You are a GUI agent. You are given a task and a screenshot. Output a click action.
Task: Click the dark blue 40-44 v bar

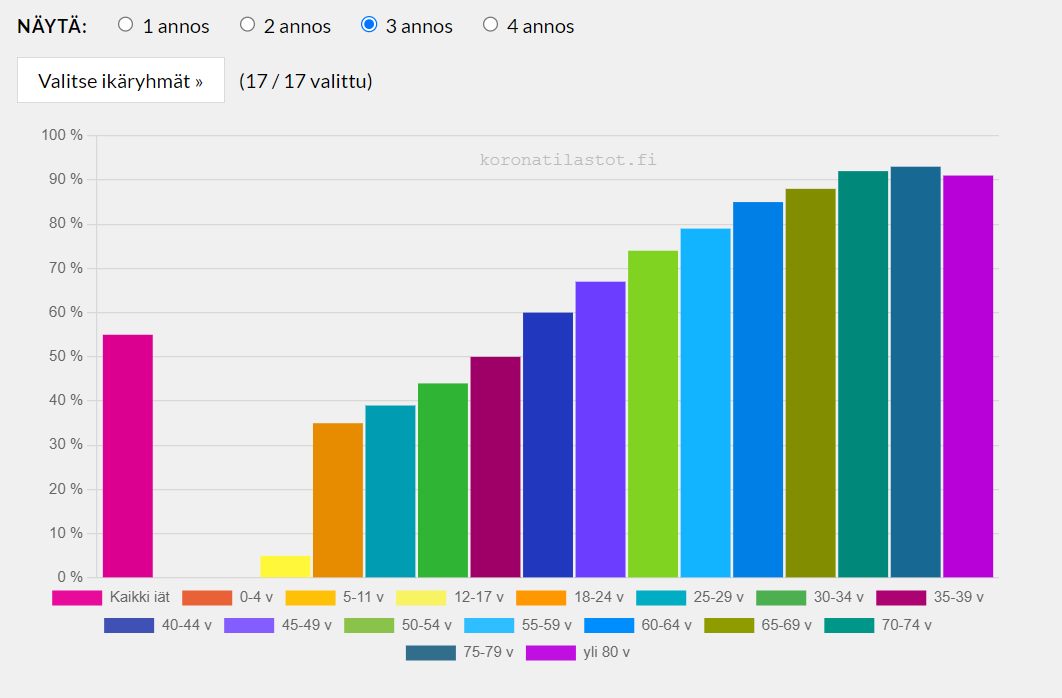point(548,445)
